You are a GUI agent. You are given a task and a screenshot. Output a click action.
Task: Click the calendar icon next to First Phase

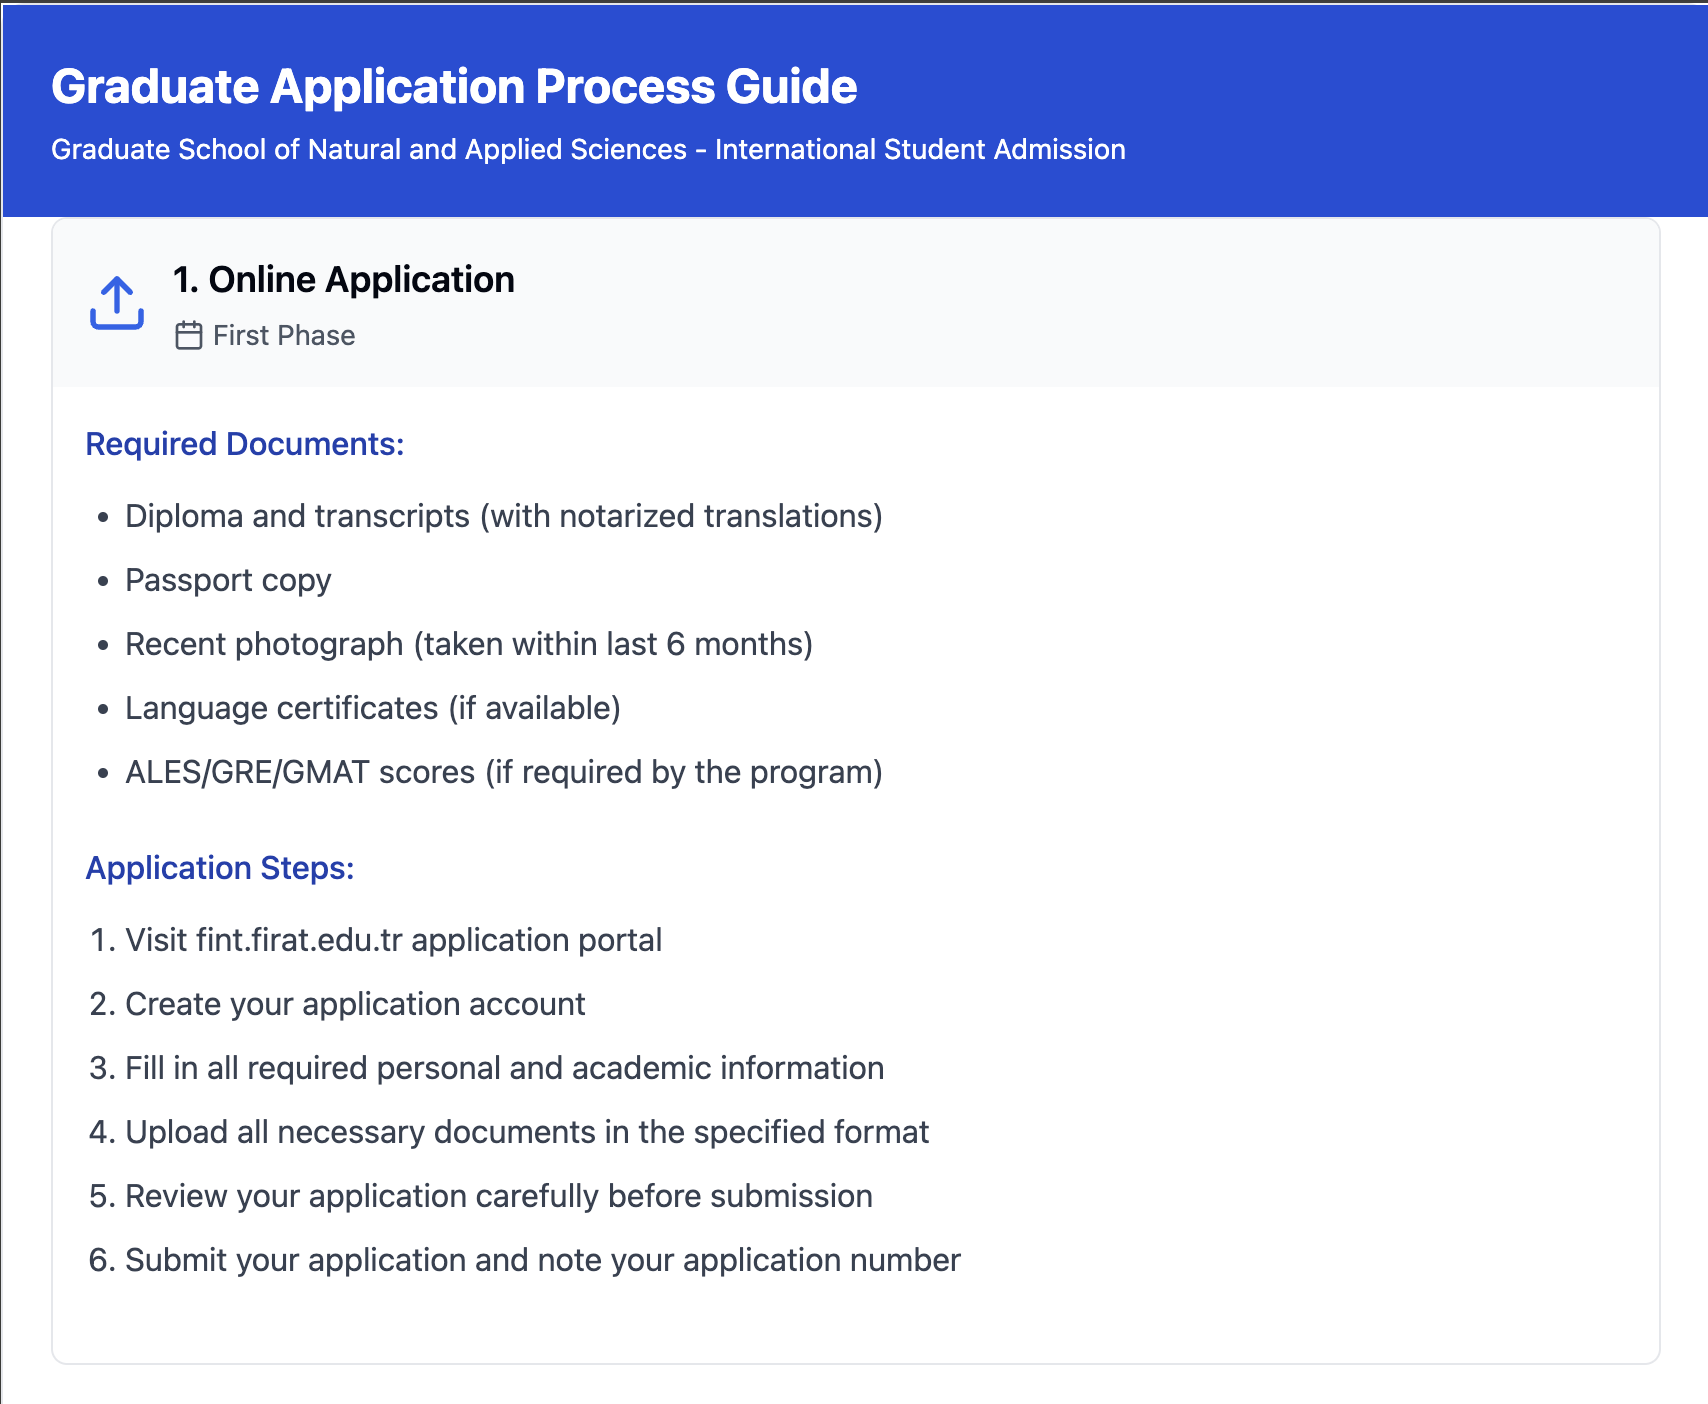[x=188, y=335]
